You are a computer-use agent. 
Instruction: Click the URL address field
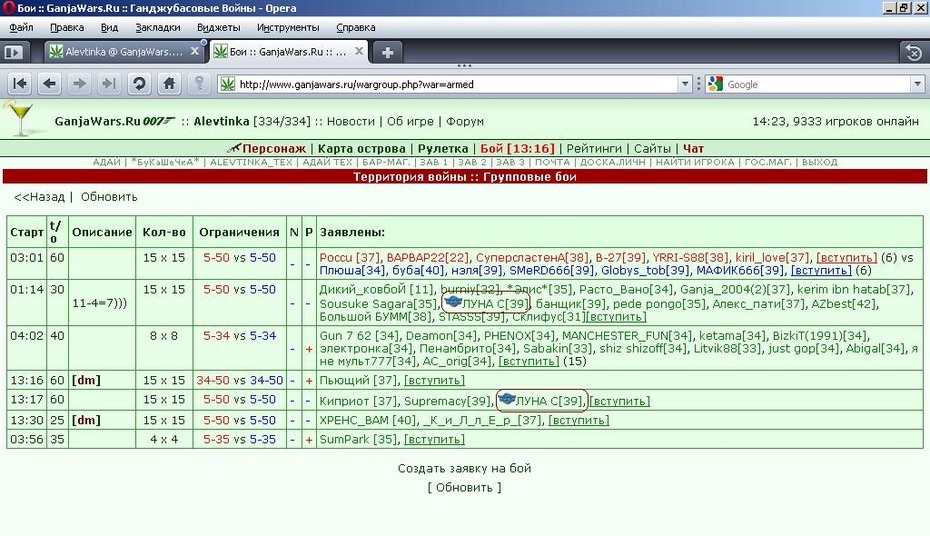pyautogui.click(x=457, y=84)
